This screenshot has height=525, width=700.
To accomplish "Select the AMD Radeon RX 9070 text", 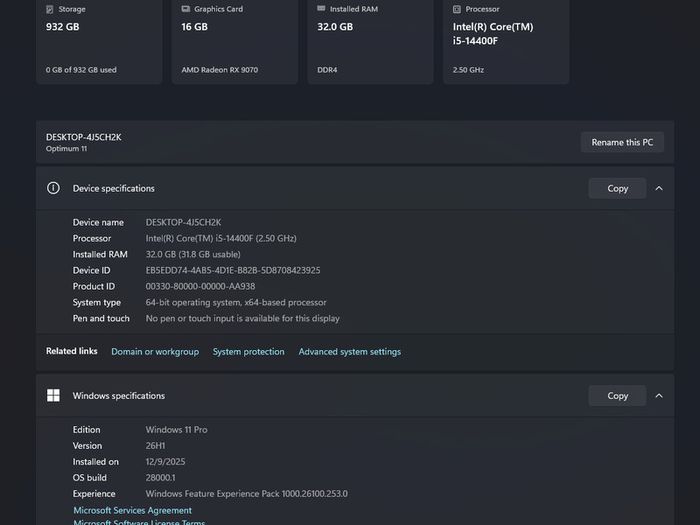I will tap(220, 70).
